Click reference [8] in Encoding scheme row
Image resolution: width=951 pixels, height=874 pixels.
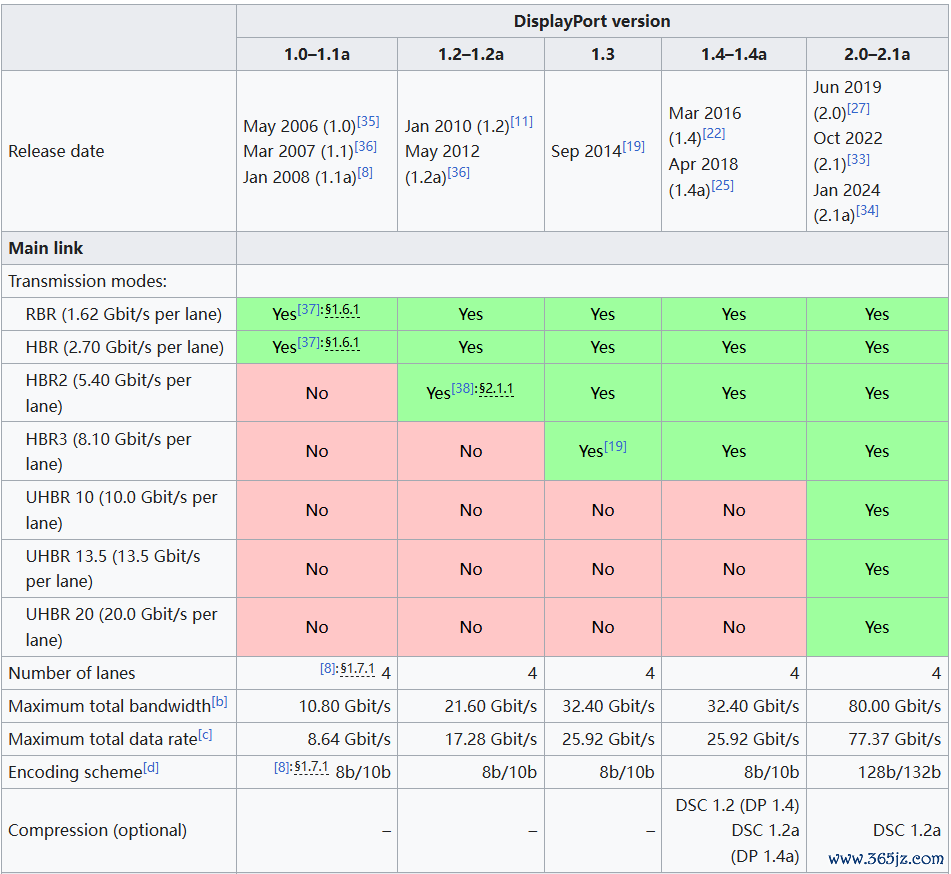pyautogui.click(x=281, y=767)
